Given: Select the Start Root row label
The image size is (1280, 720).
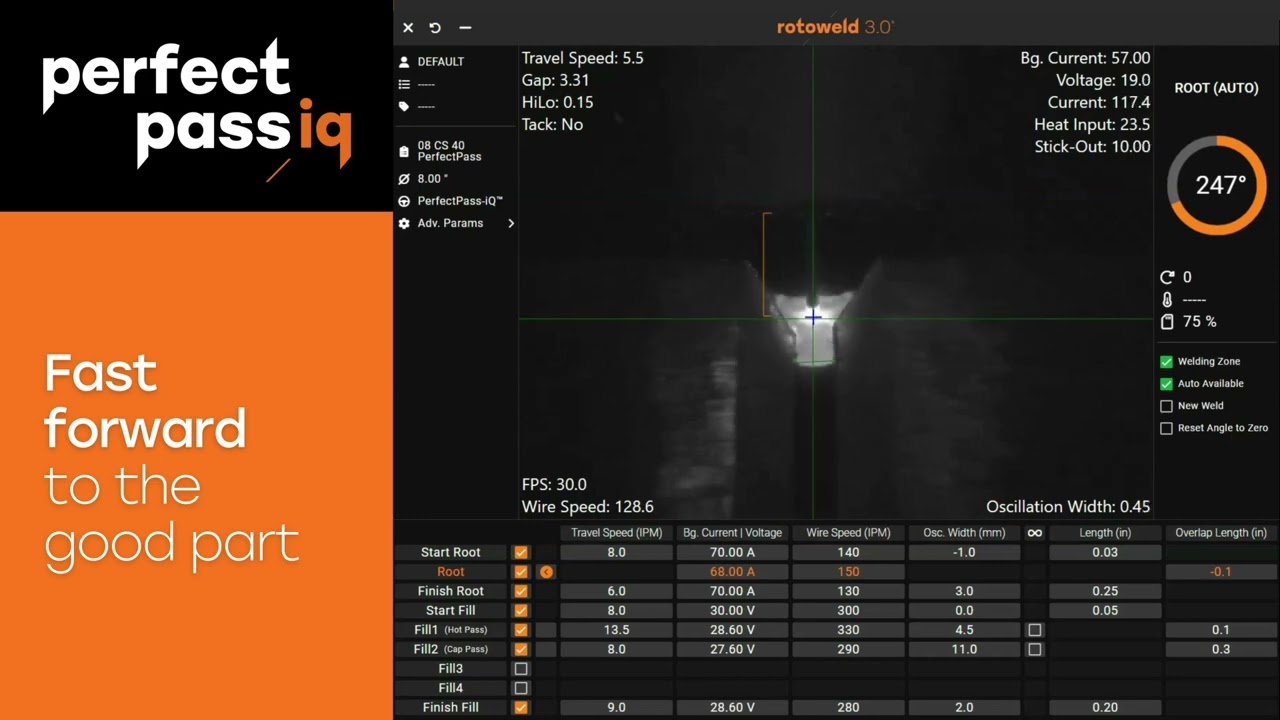Looking at the screenshot, I should 451,552.
